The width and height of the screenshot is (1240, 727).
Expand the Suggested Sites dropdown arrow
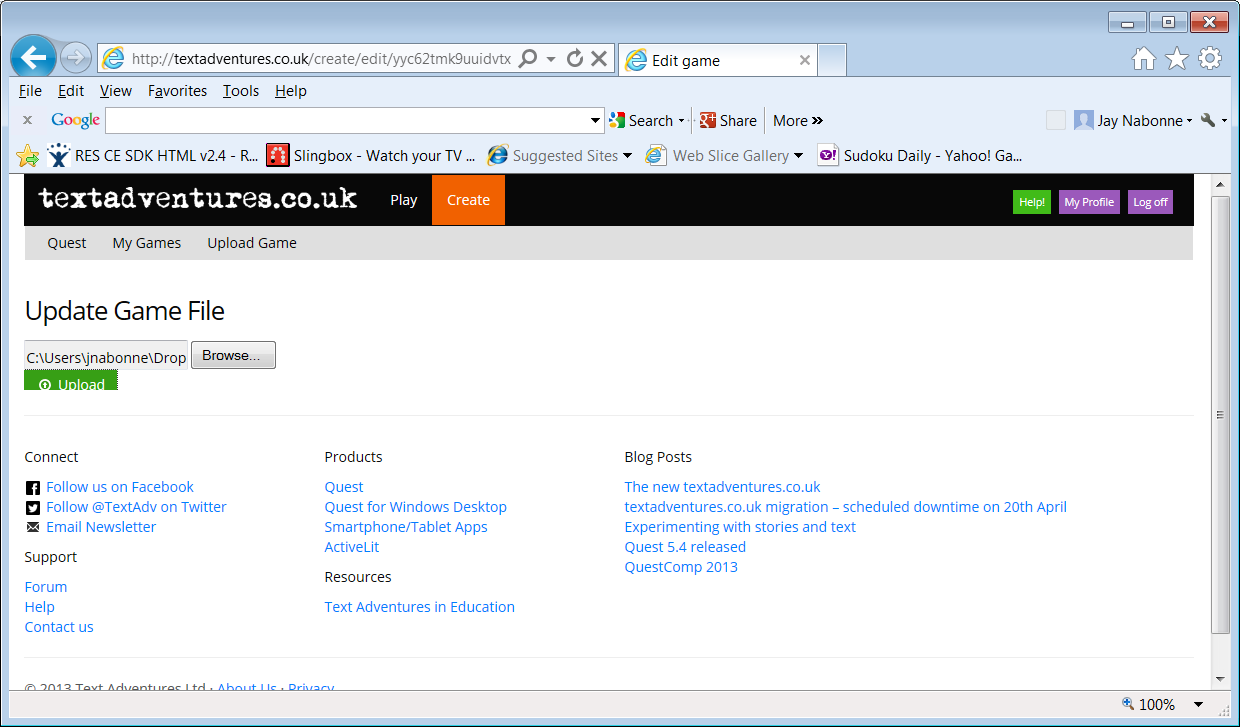[627, 156]
